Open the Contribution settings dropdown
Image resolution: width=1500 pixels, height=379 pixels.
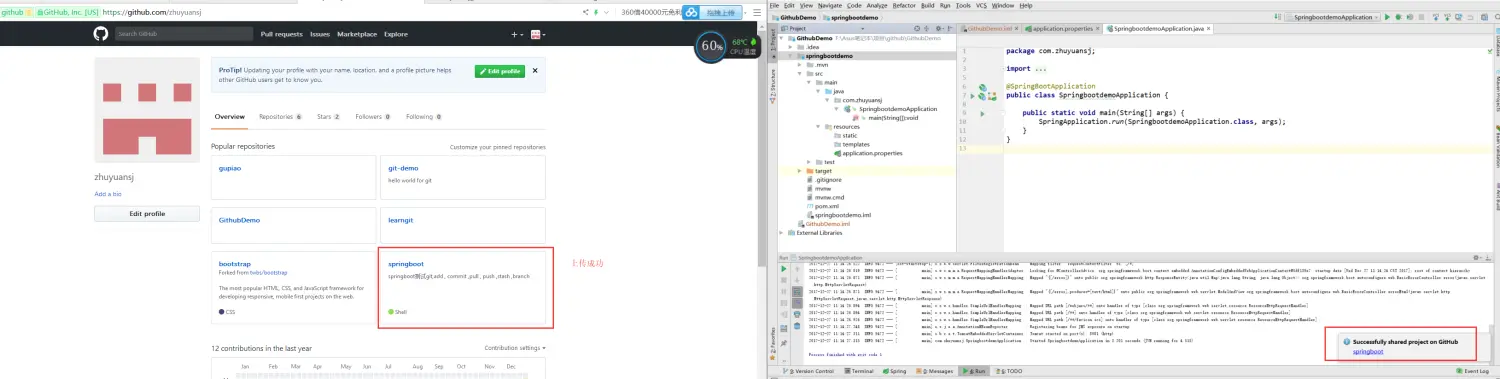coord(515,348)
